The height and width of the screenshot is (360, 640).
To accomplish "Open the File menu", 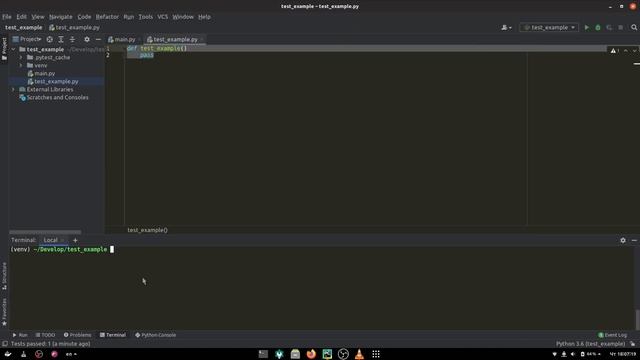I will (7, 17).
